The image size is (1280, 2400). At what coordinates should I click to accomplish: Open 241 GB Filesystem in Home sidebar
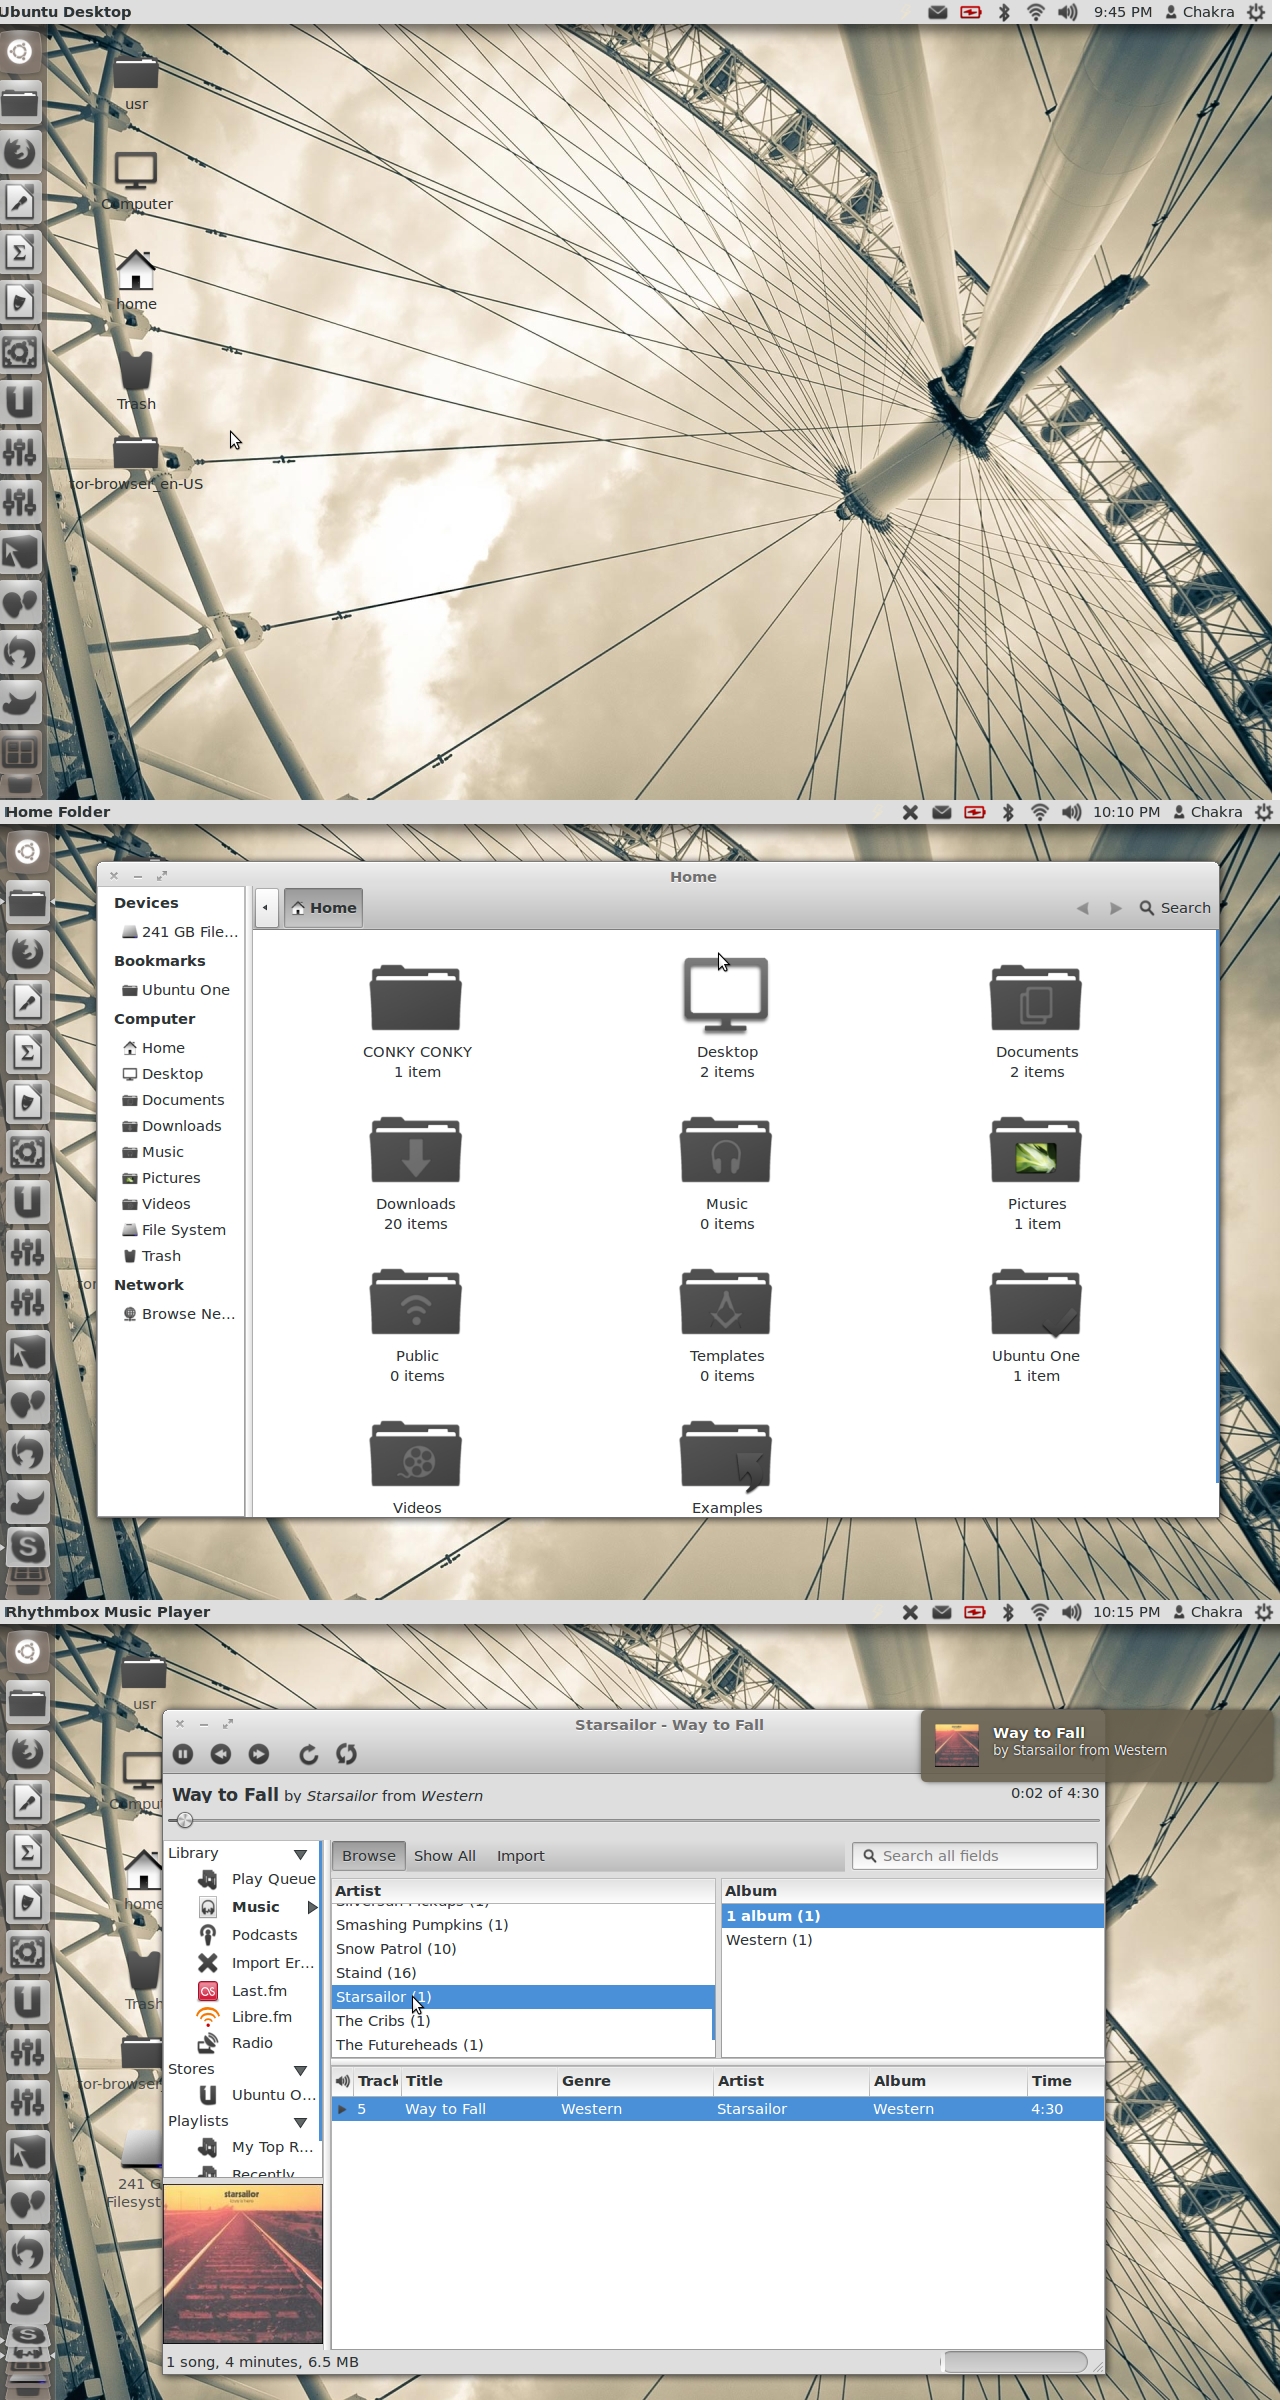pyautogui.click(x=180, y=932)
